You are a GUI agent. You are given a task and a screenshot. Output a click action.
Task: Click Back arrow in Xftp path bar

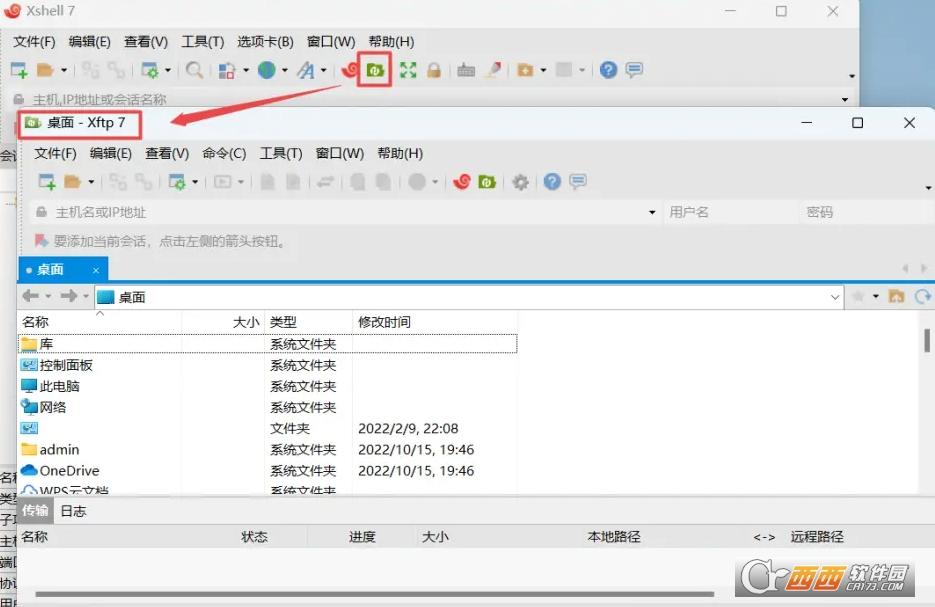tap(30, 296)
